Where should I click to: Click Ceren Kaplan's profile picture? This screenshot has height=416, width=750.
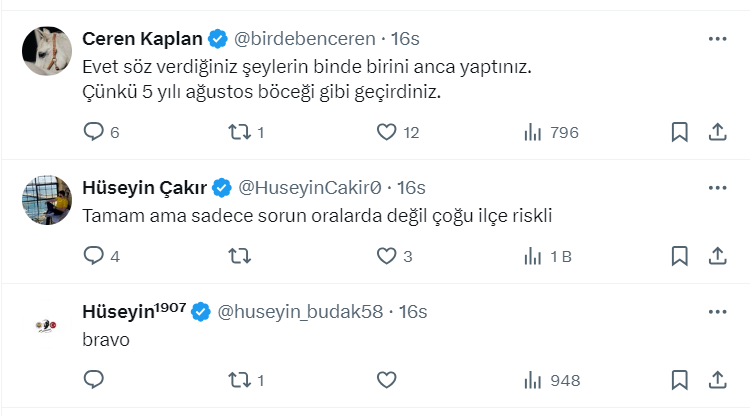coord(46,51)
